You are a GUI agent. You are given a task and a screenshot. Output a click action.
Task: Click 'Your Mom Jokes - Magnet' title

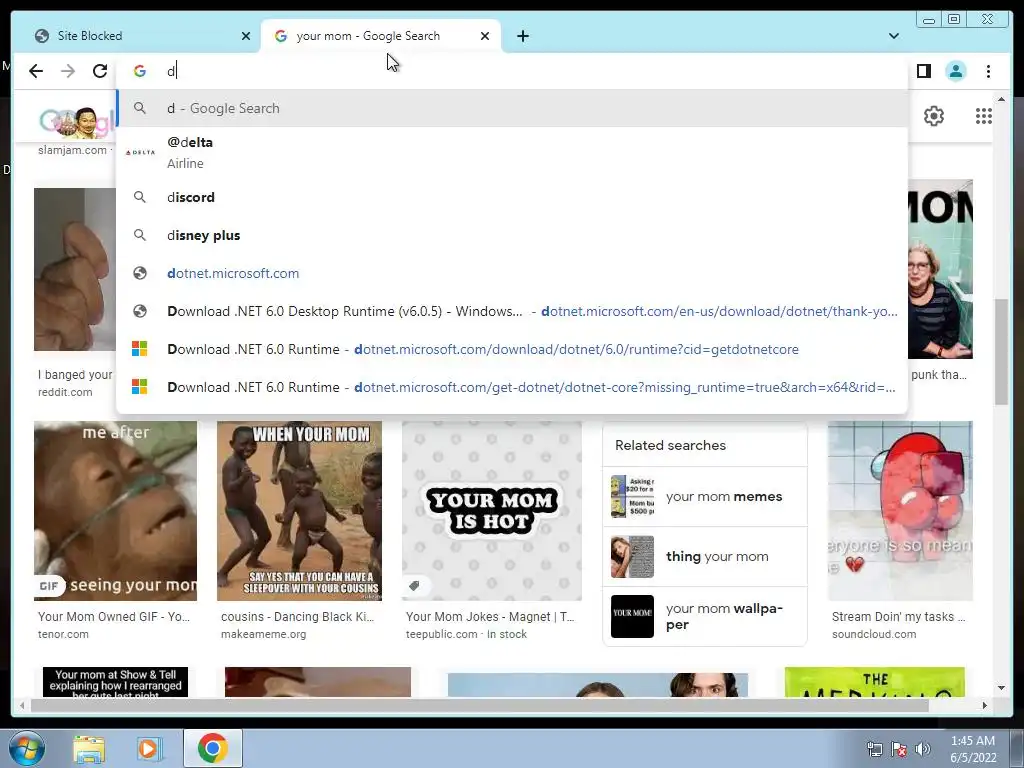[490, 616]
